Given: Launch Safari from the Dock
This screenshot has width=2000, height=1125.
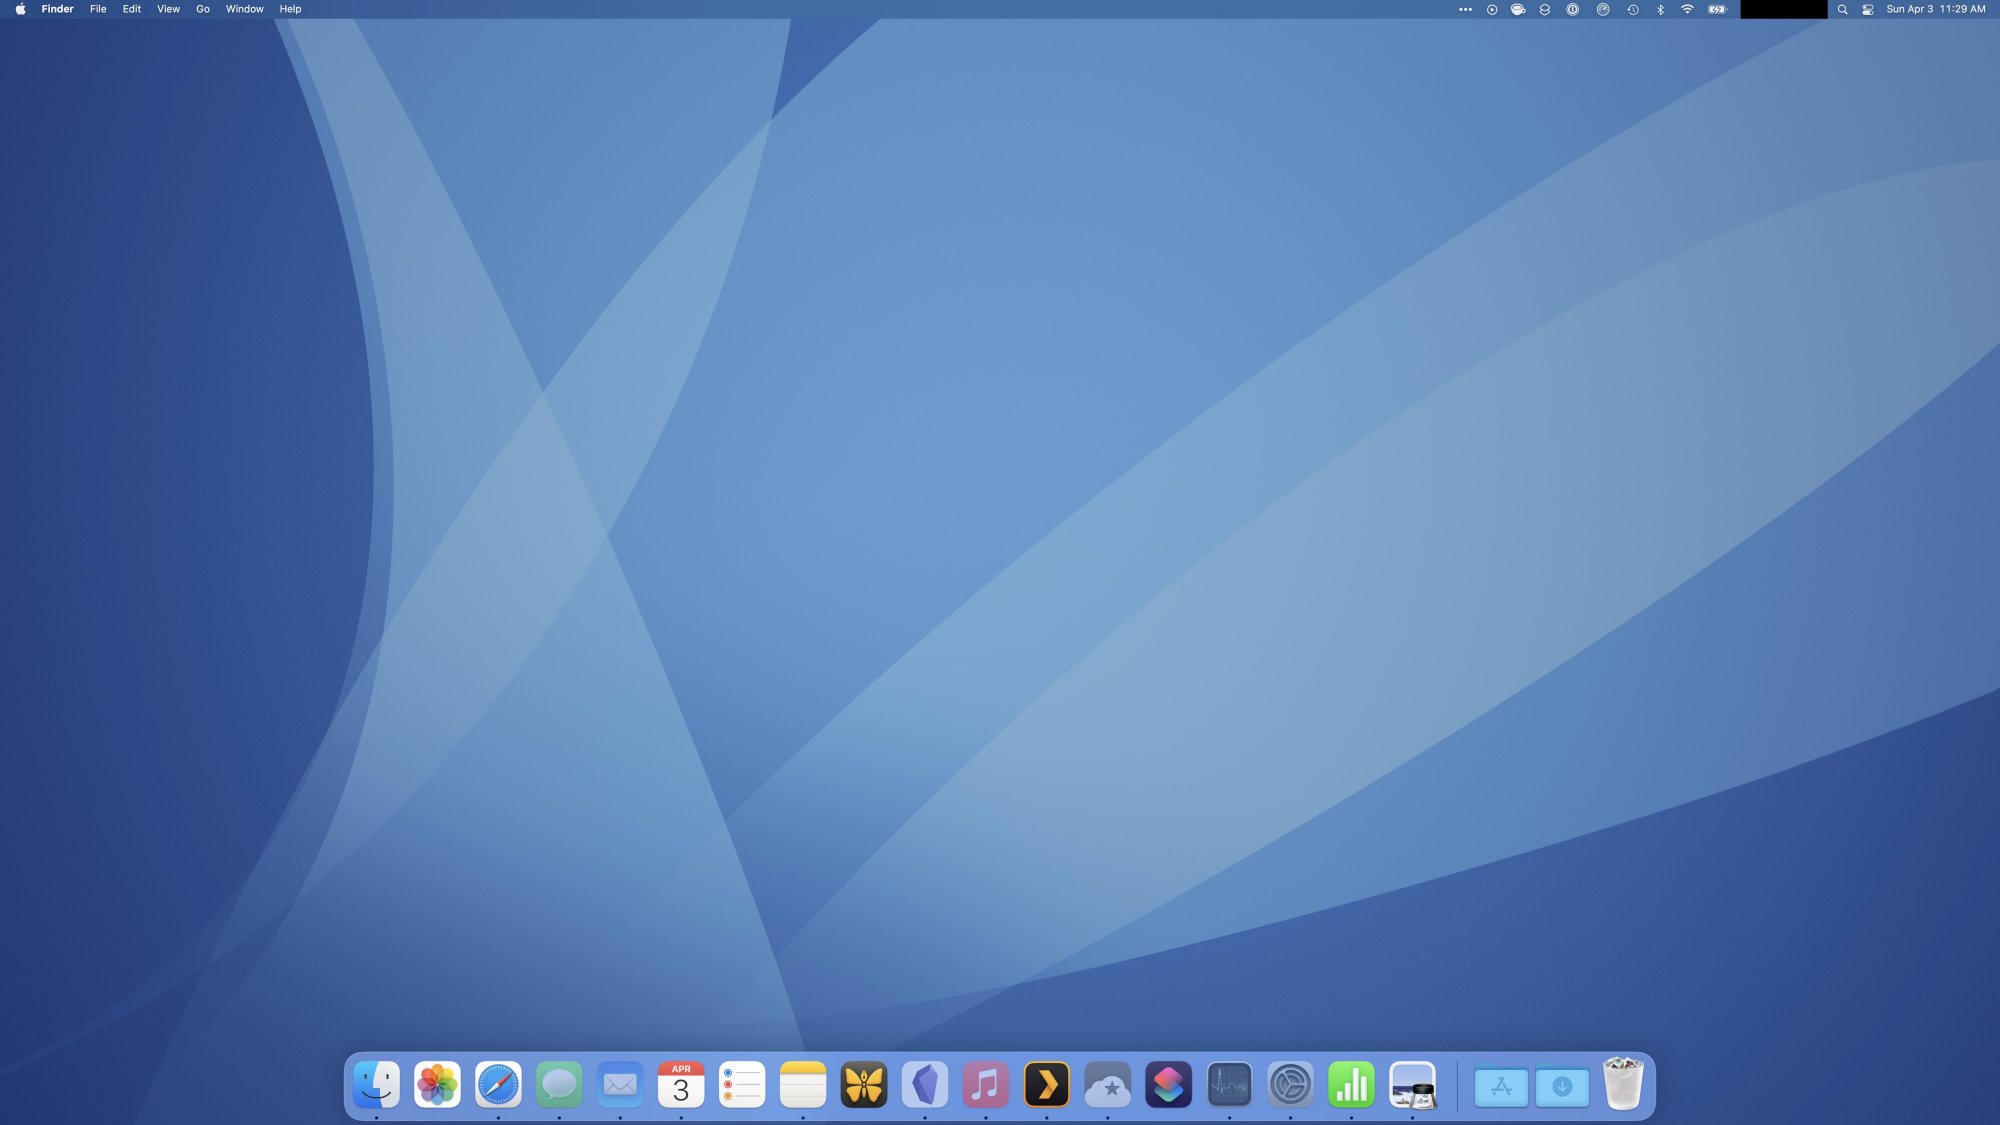Looking at the screenshot, I should [x=498, y=1085].
